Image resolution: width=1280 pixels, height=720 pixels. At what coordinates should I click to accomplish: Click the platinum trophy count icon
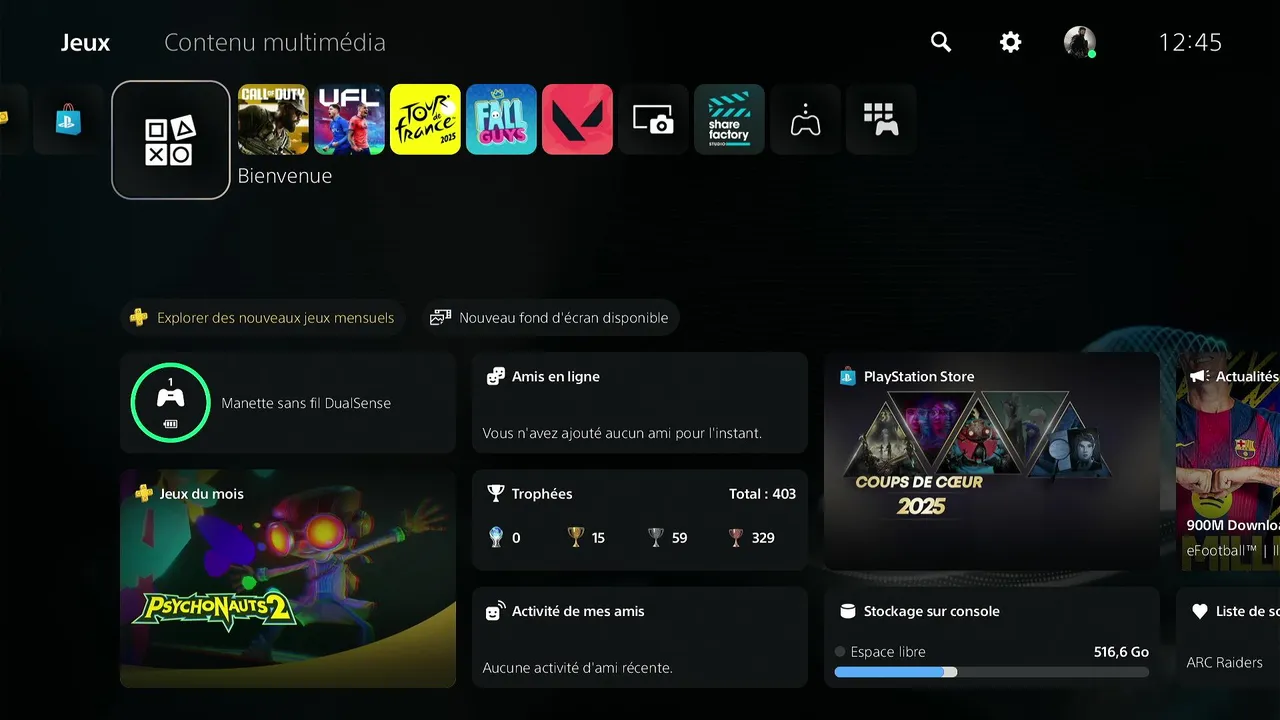pyautogui.click(x=496, y=537)
